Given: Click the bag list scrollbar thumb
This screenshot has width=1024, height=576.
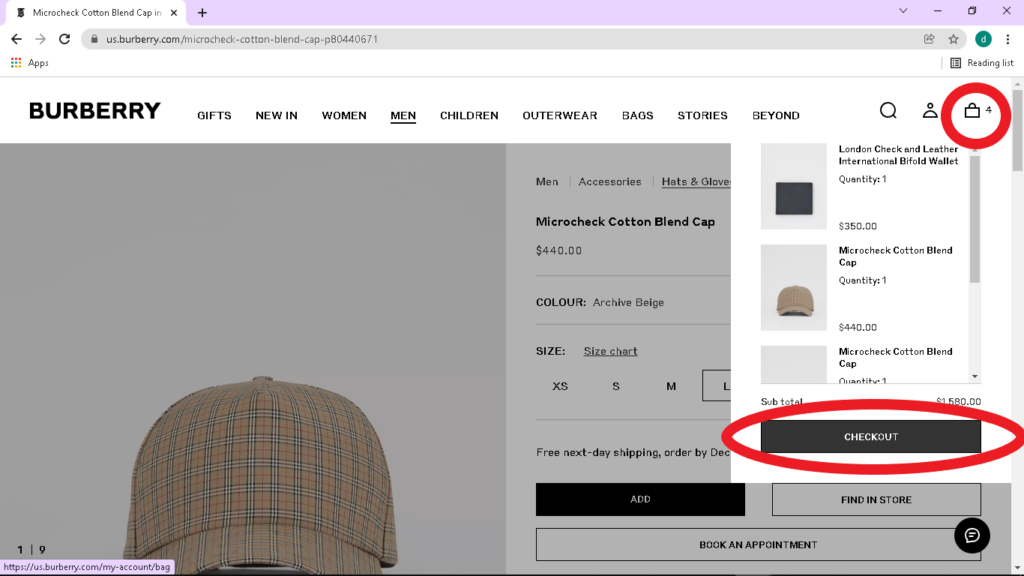Looking at the screenshot, I should [974, 219].
